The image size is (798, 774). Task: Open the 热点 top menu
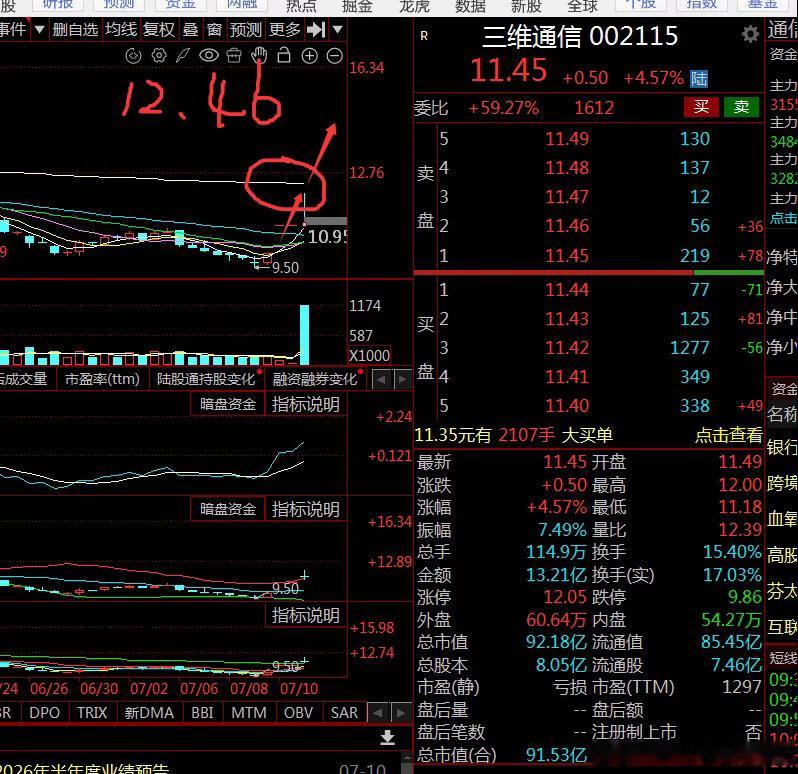pyautogui.click(x=301, y=6)
